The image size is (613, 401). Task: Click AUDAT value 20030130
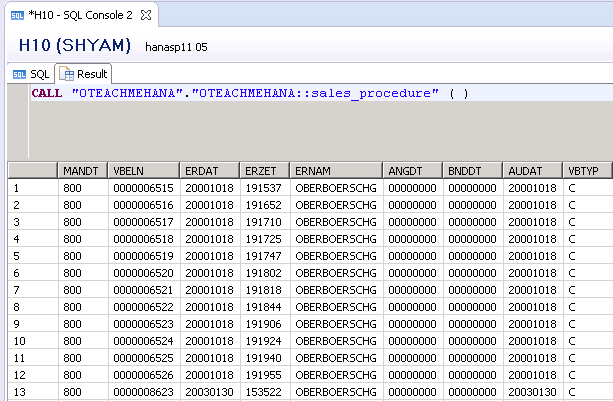[532, 392]
